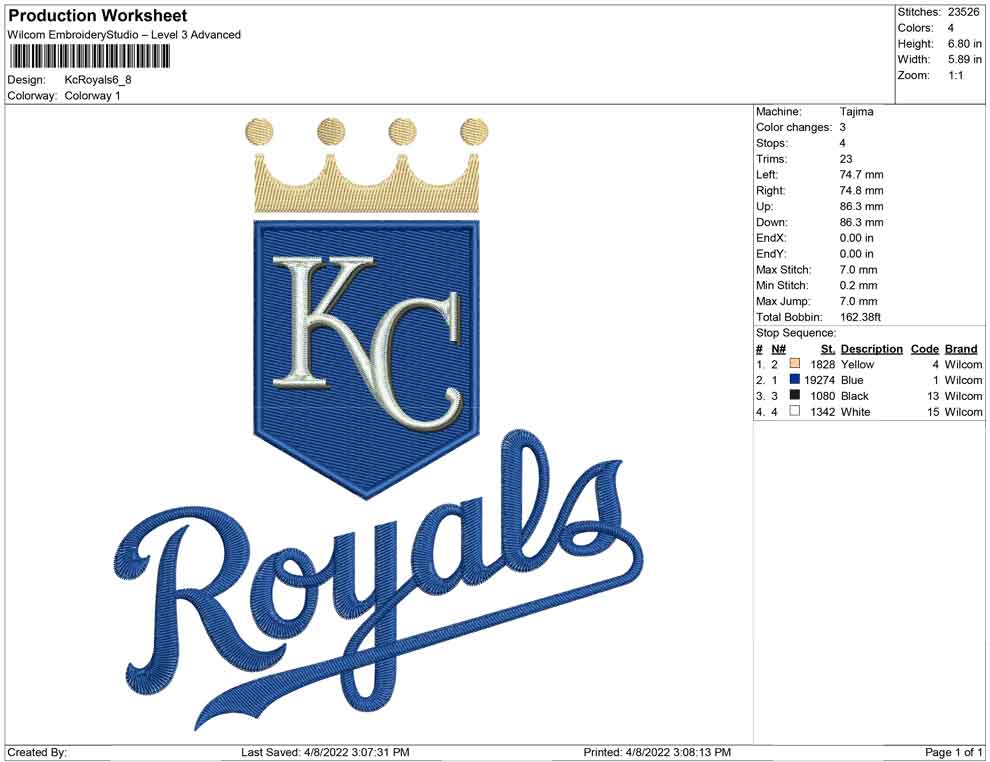Click the Right value '74.8 mm'
Screen dimensions: 990x762
(861, 191)
